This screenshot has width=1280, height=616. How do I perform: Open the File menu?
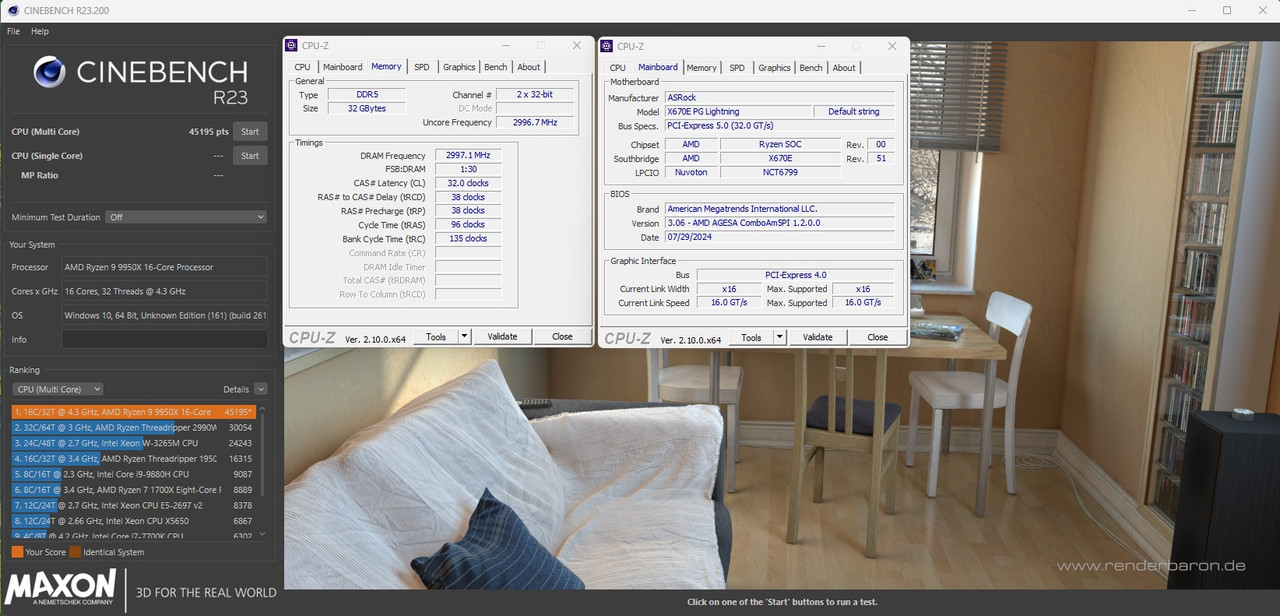(x=13, y=32)
